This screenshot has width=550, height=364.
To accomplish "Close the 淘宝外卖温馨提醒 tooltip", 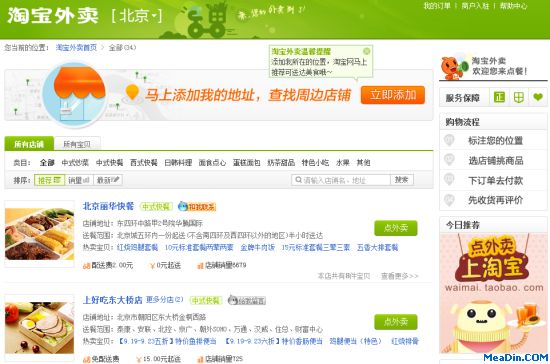I will pos(366,51).
